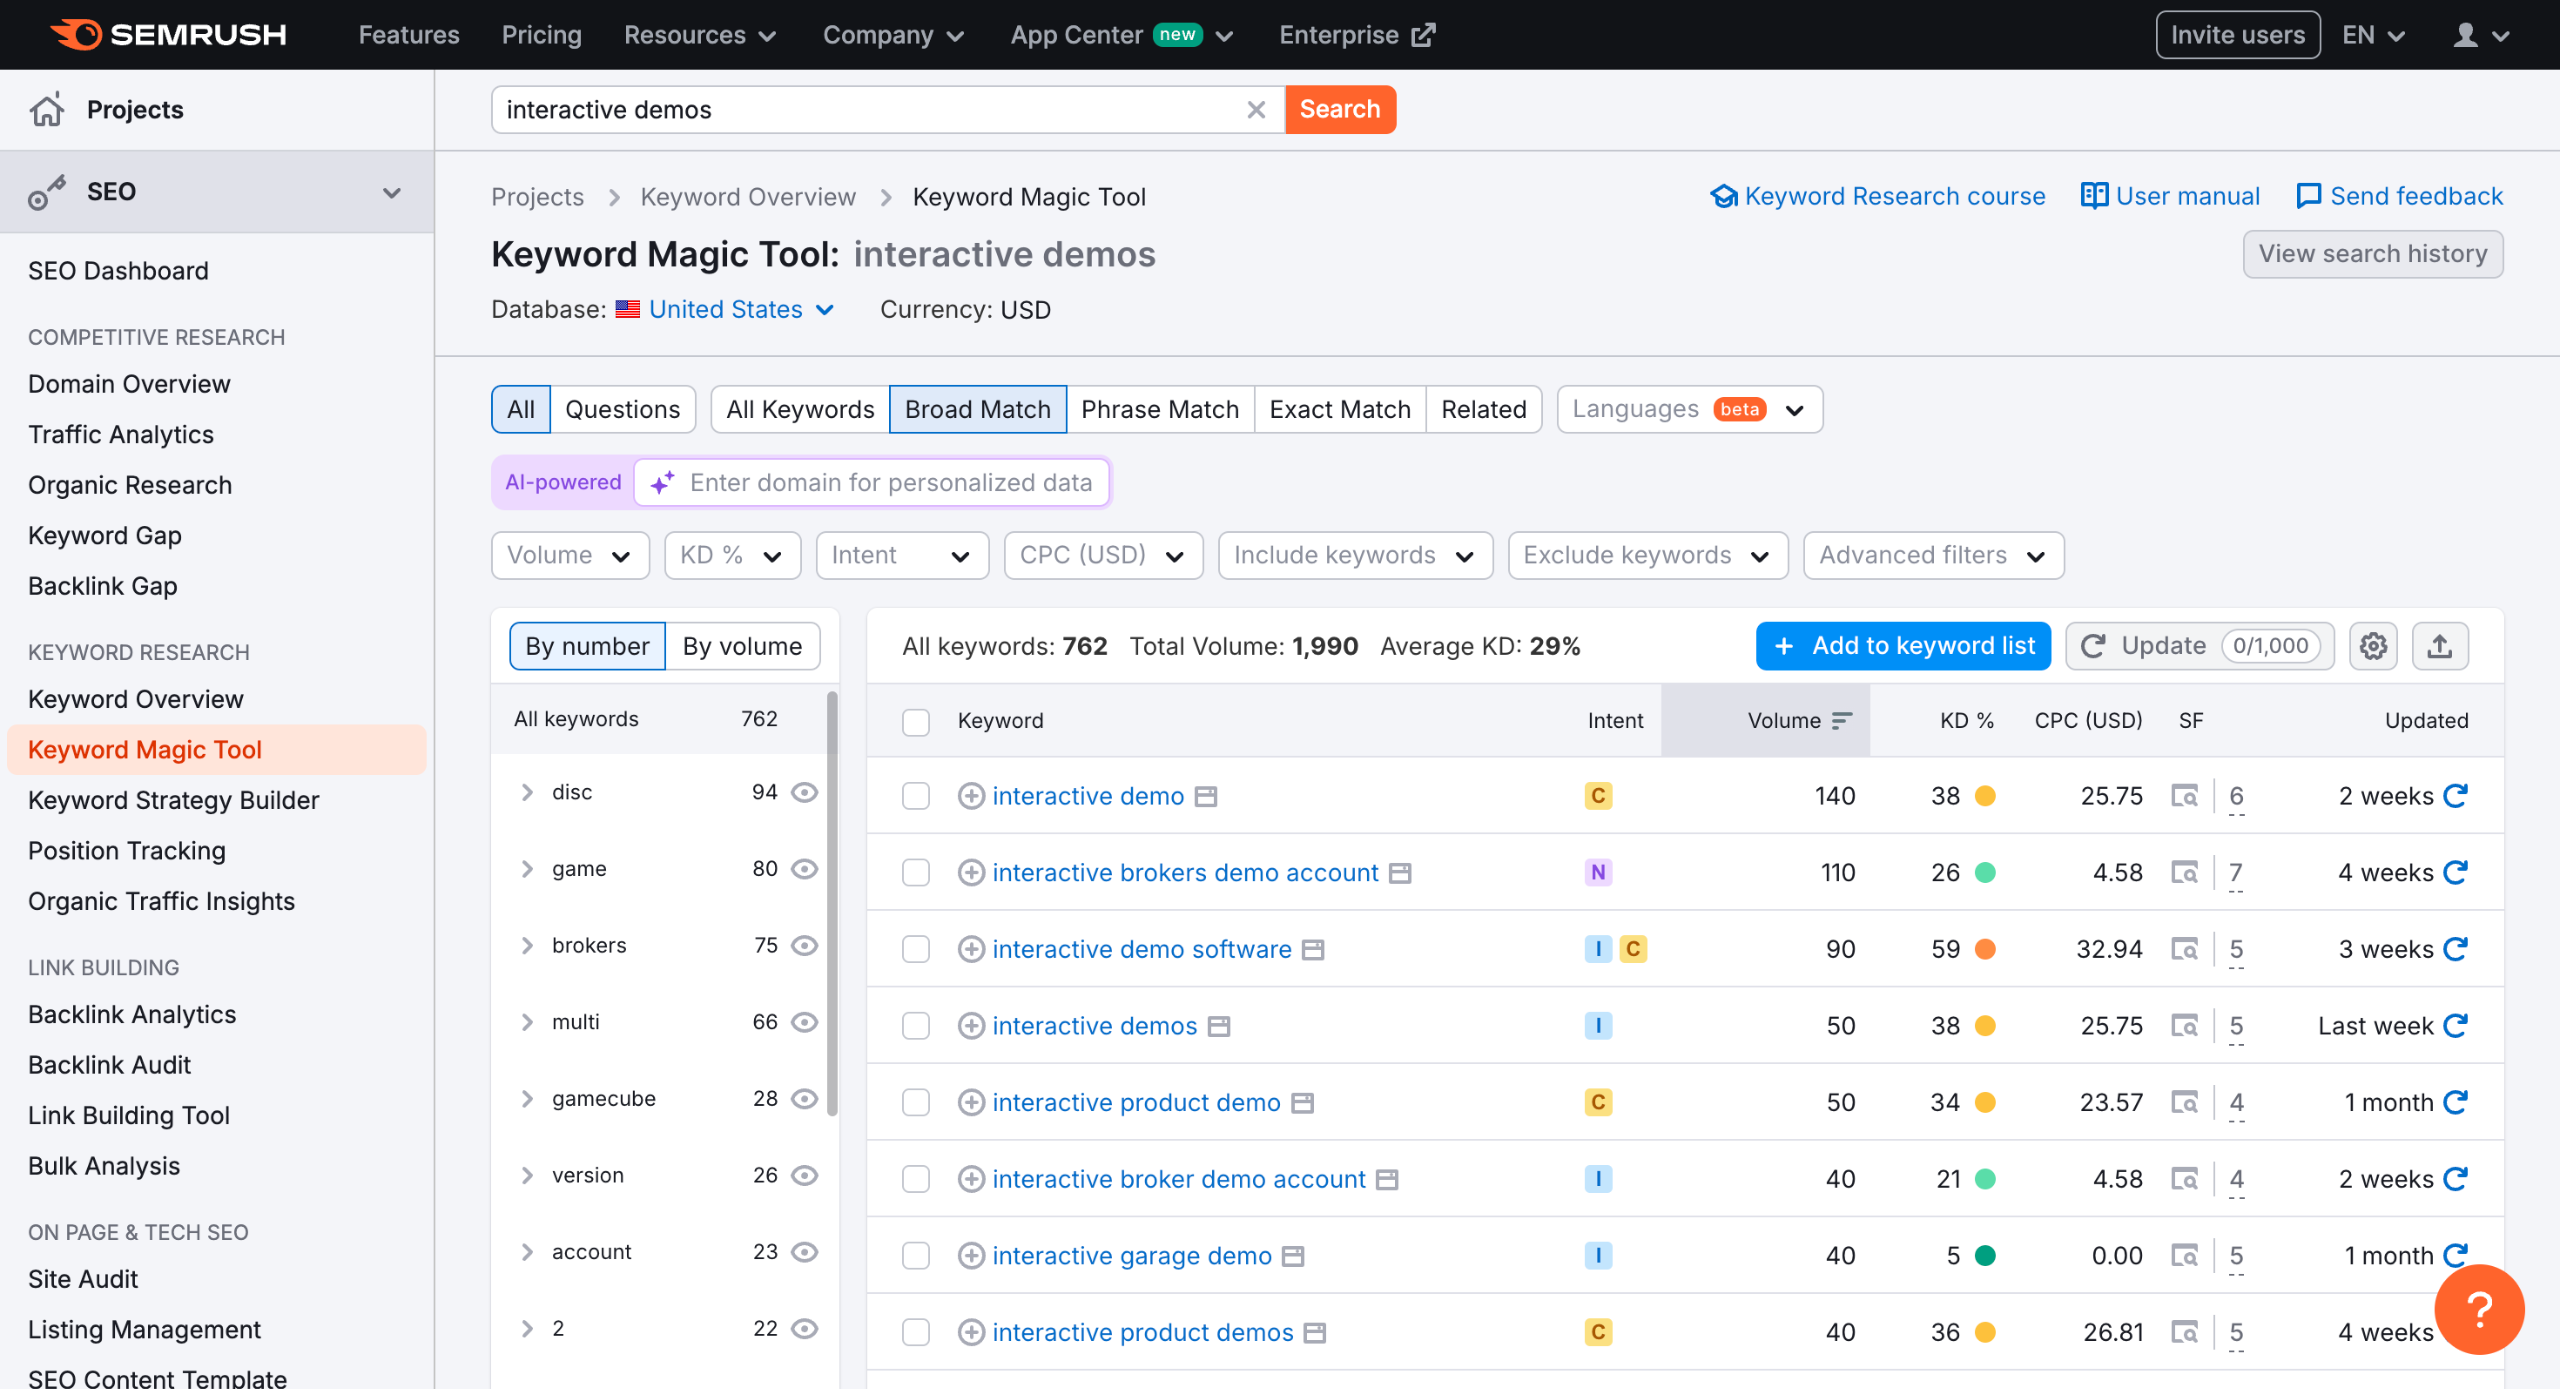Click plus icon beside interactive product demo
Viewport: 2560px width, 1389px height.
pos(971,1102)
